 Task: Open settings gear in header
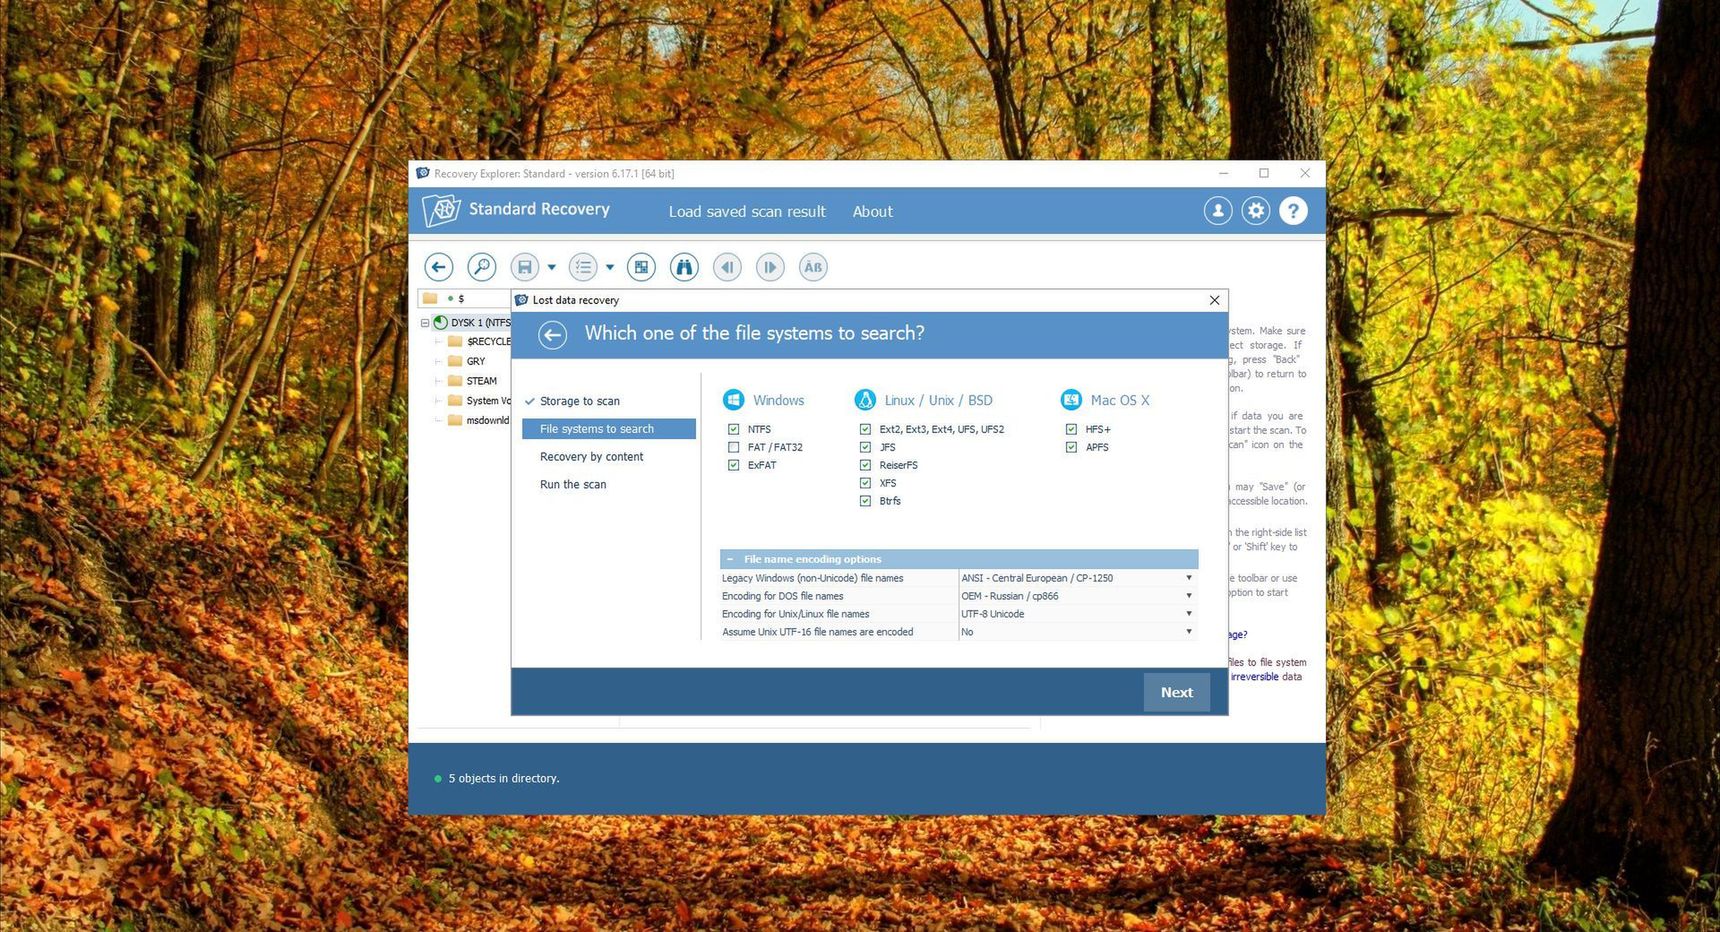coord(1256,210)
